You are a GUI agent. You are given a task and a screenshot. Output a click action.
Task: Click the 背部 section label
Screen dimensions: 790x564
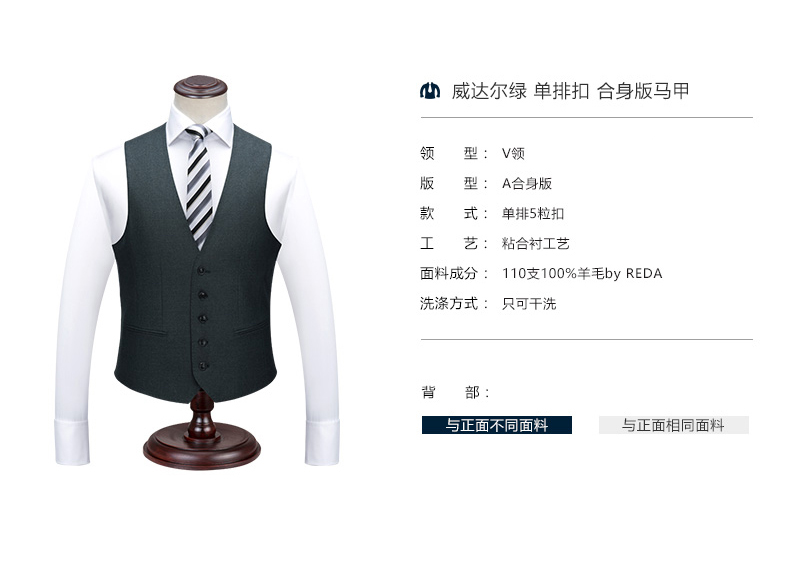click(x=455, y=392)
